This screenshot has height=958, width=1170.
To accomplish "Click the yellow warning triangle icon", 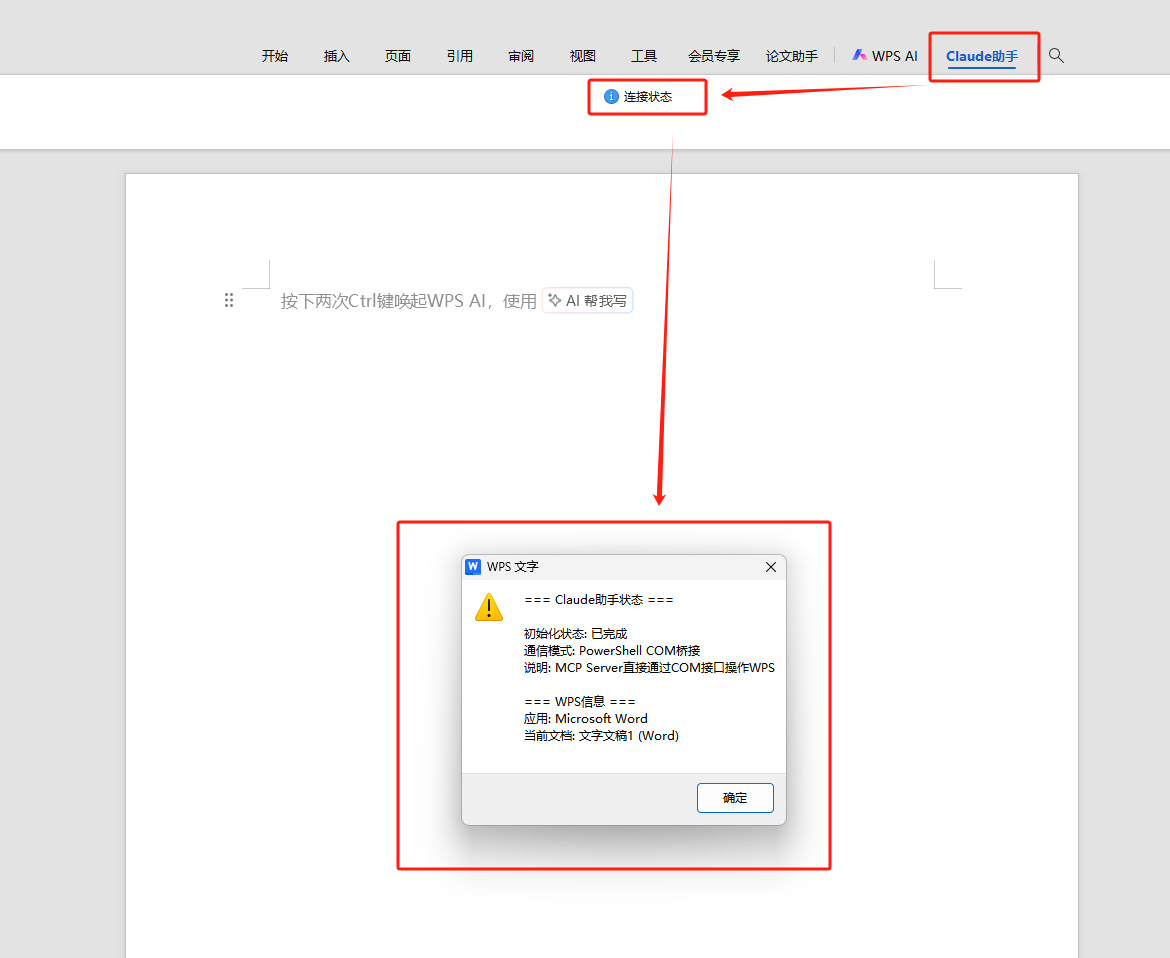I will (489, 607).
